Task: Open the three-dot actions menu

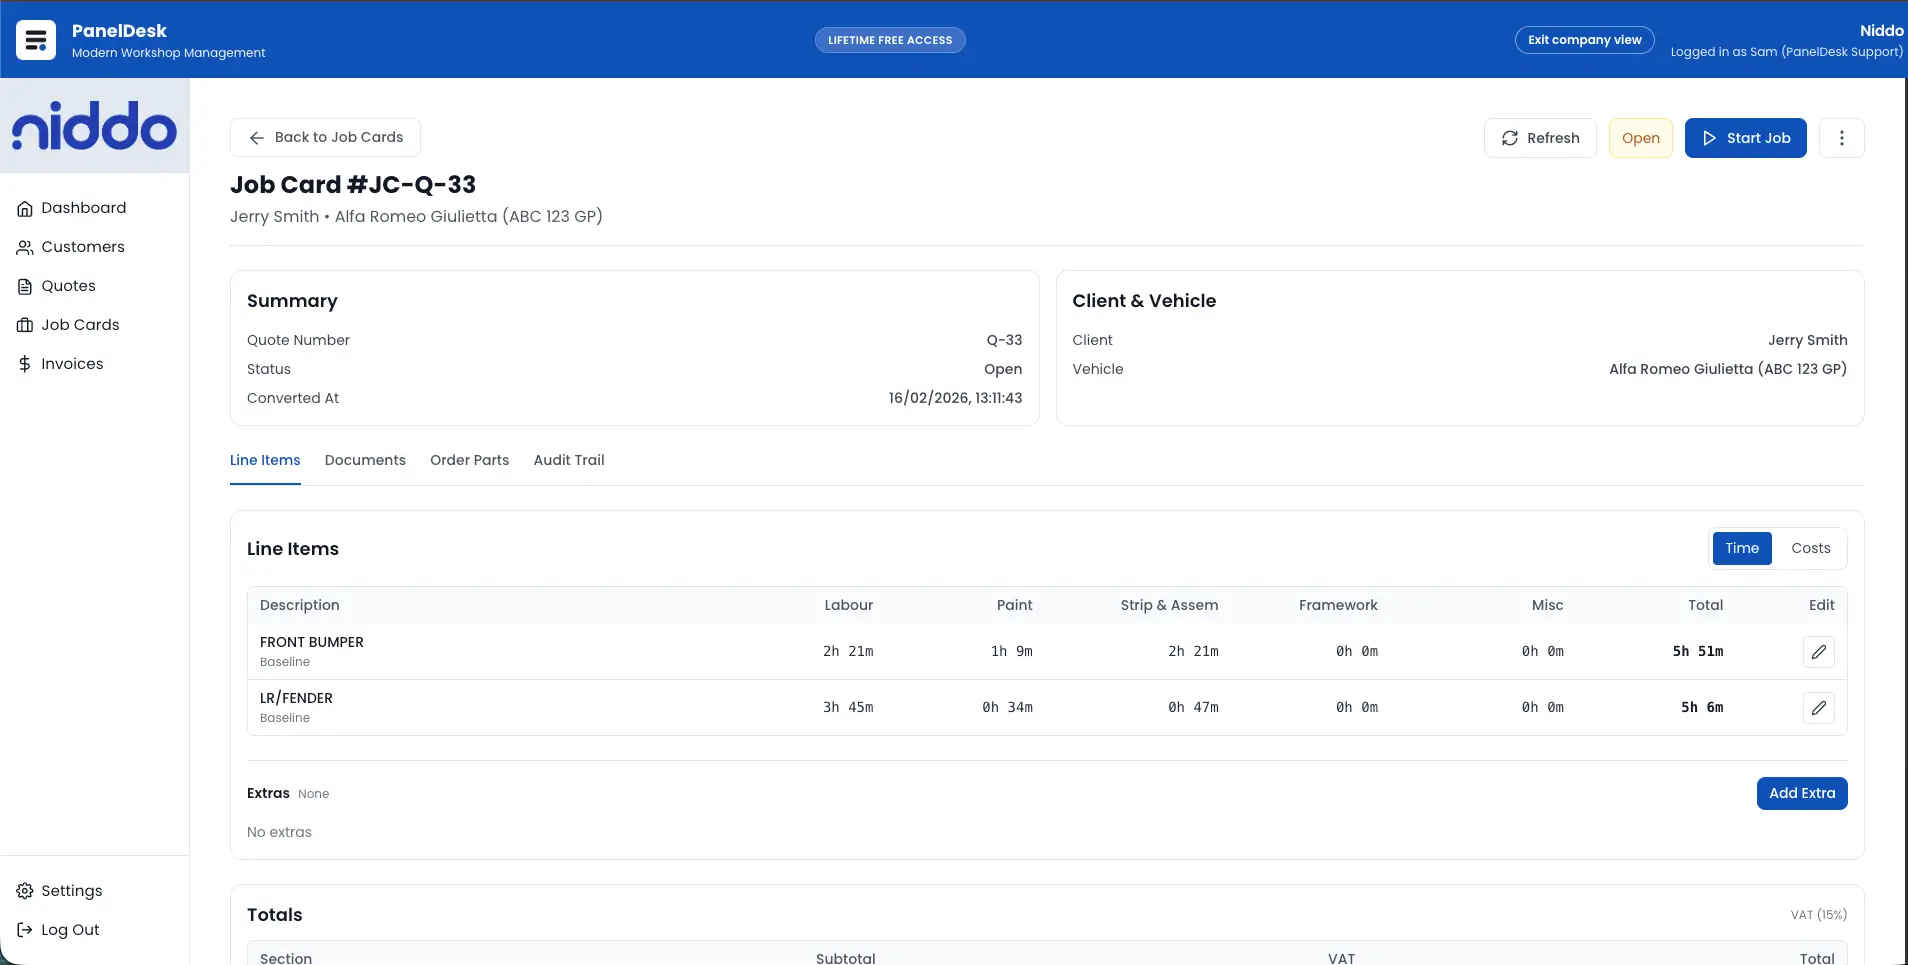Action: [x=1842, y=137]
